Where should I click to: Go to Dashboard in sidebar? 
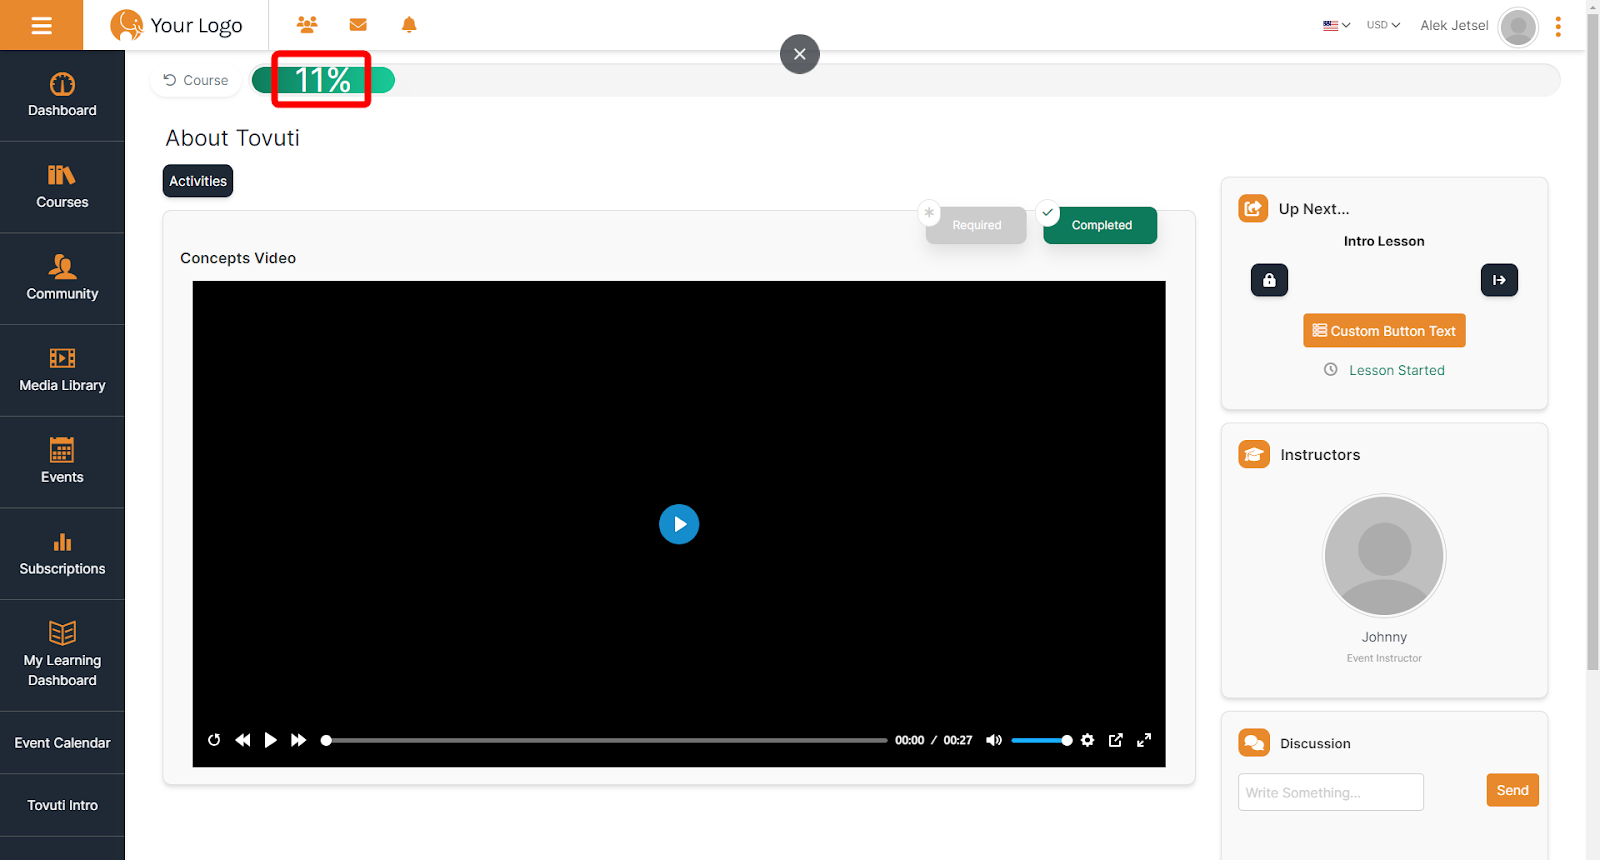click(x=62, y=96)
